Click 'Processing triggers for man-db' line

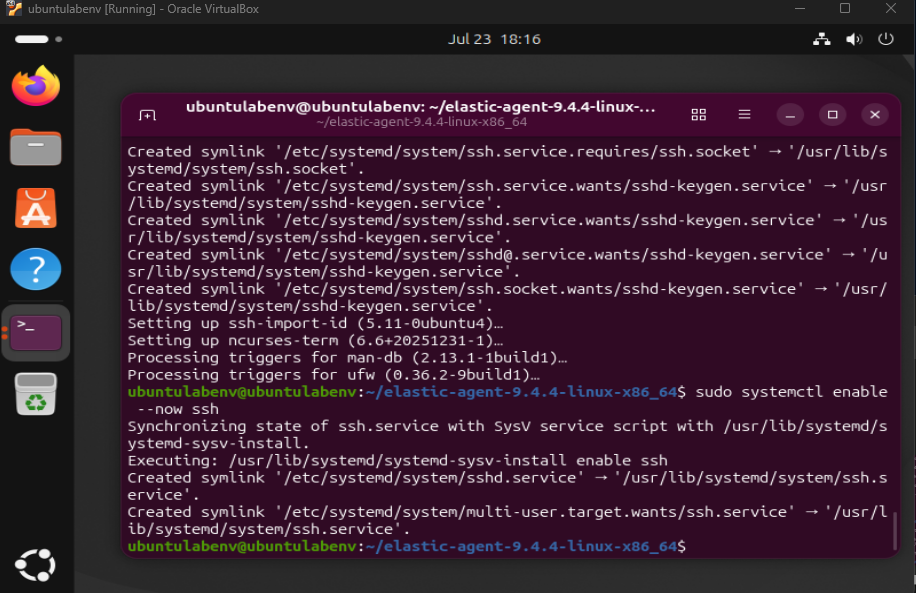(347, 358)
